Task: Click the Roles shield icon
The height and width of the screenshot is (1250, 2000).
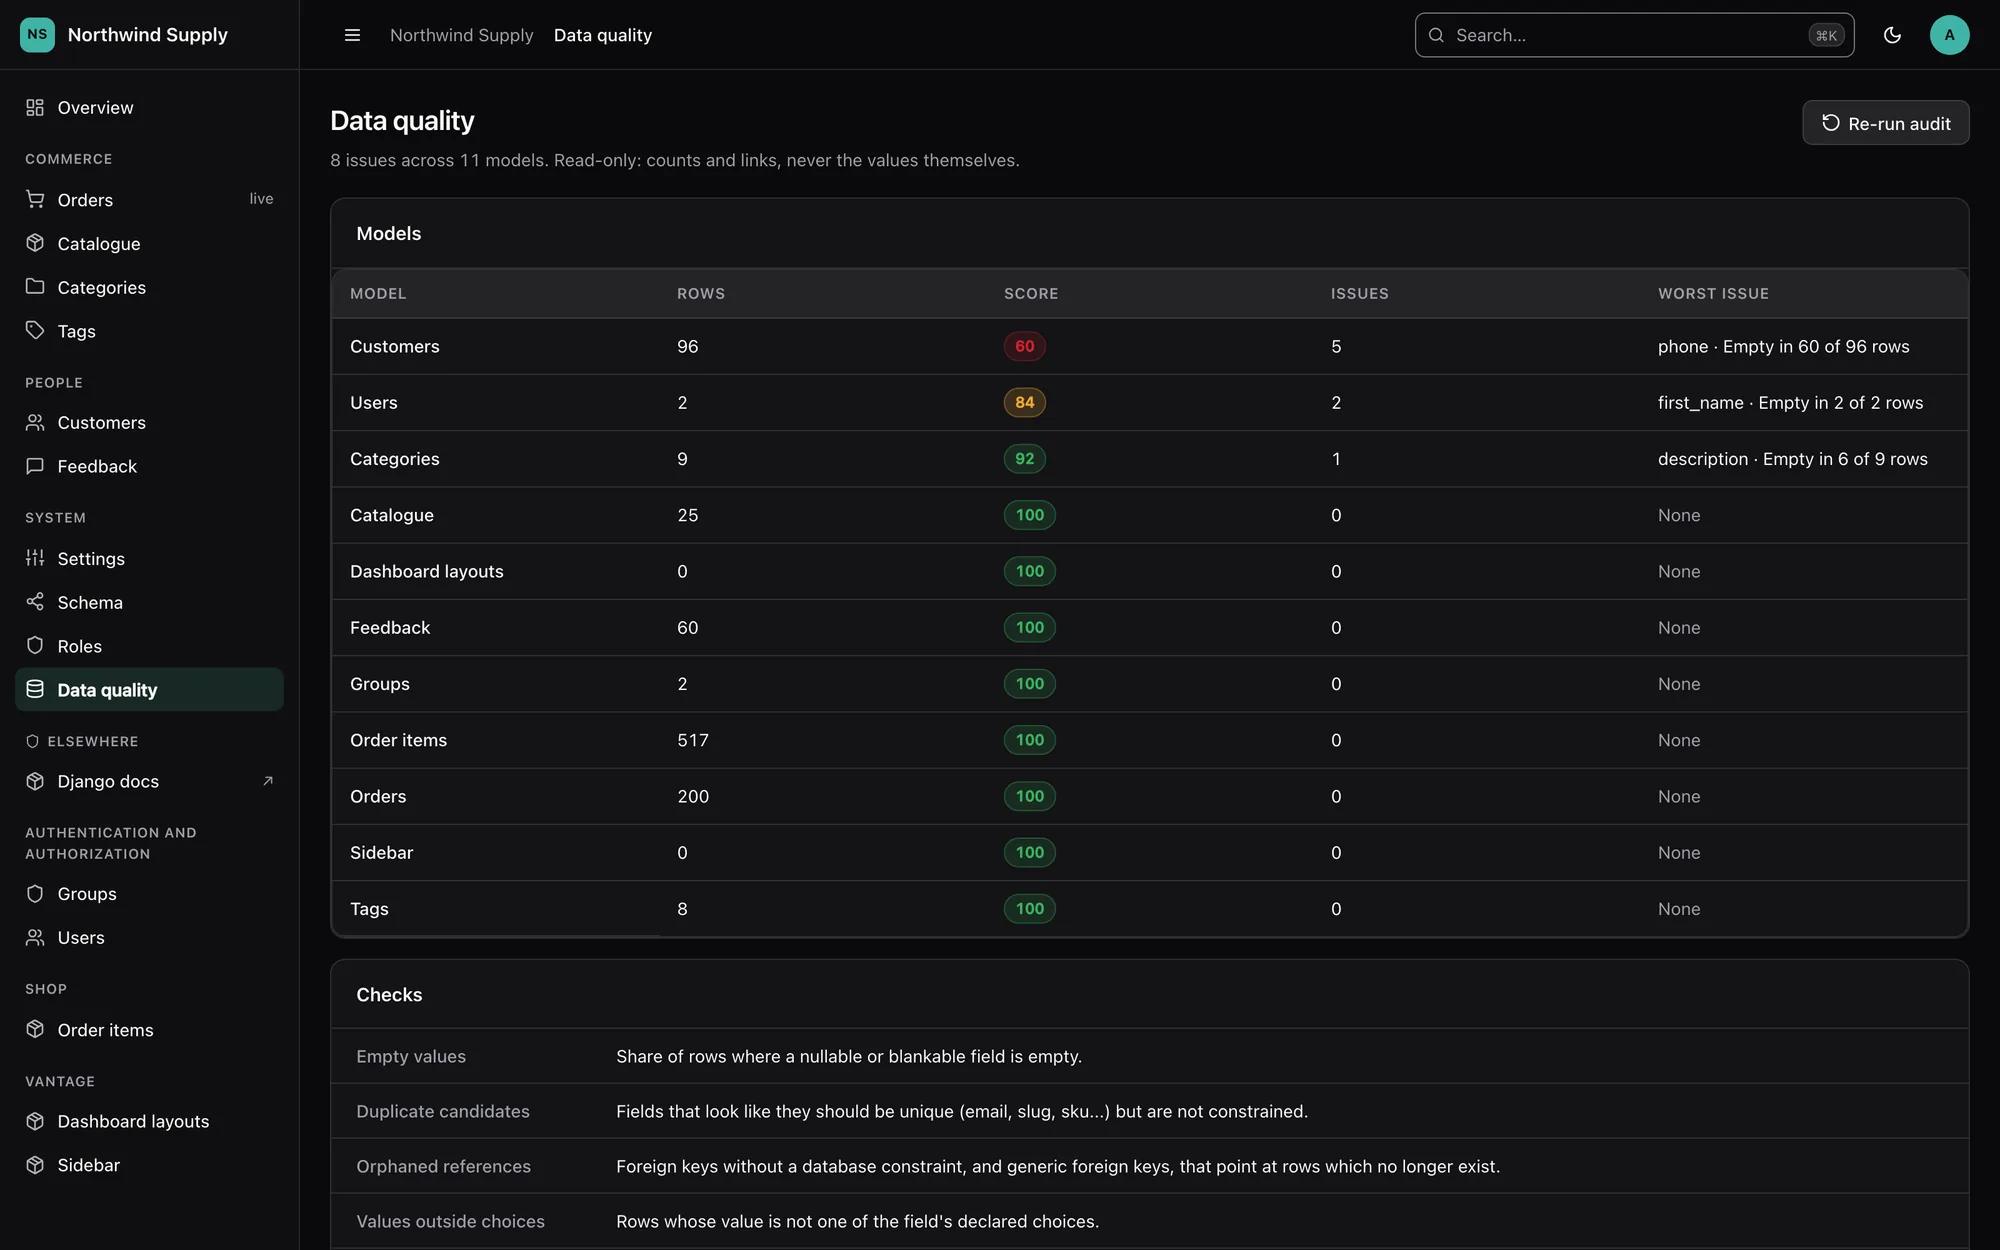Action: pyautogui.click(x=35, y=646)
